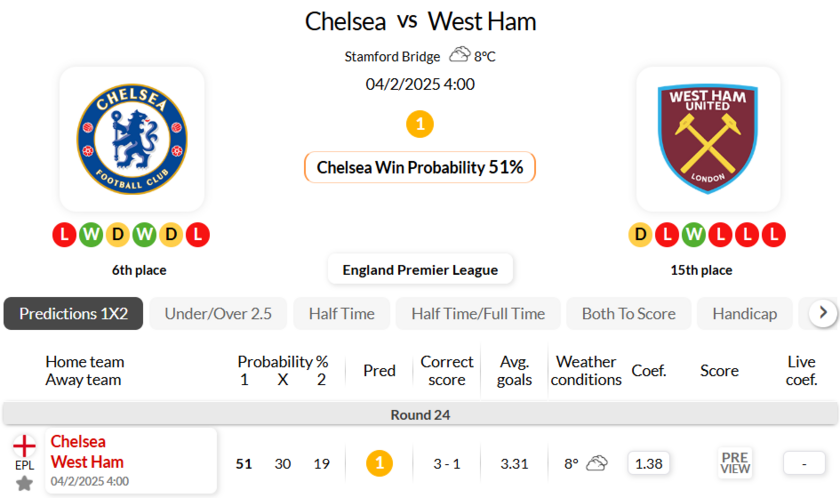Open the England Premier League link
The height and width of the screenshot is (498, 840).
[x=420, y=270]
